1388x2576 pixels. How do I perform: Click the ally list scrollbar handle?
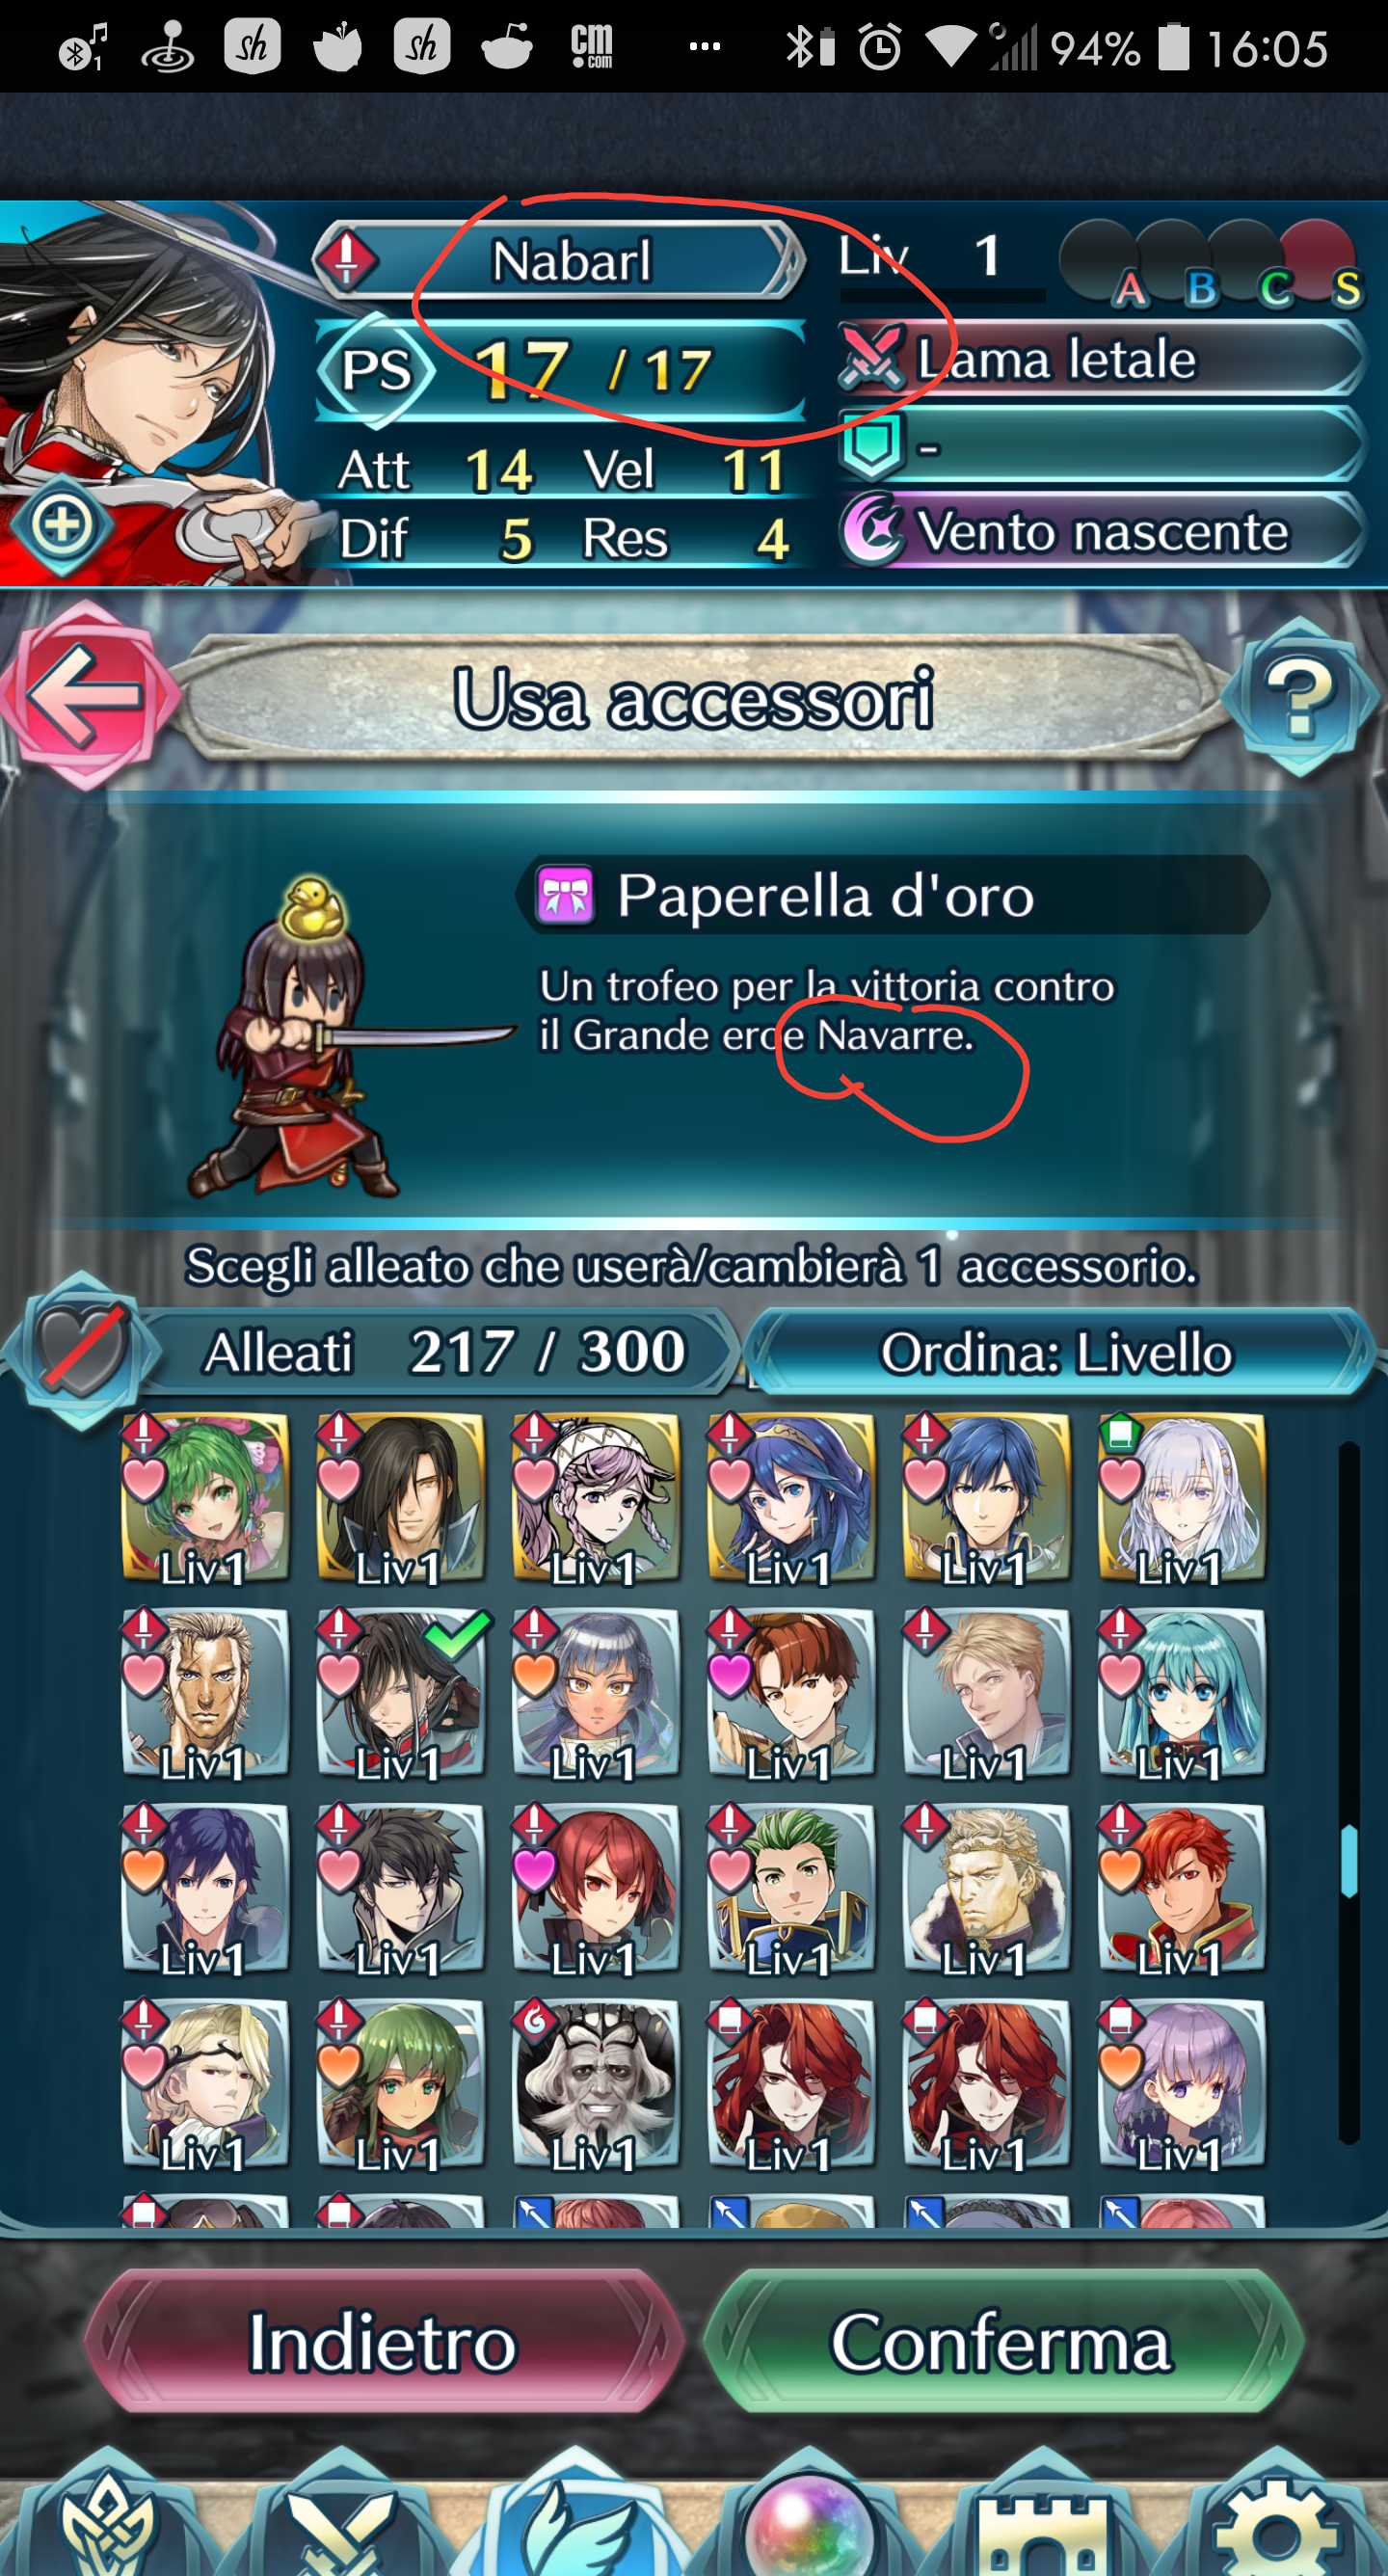pyautogui.click(x=1349, y=1861)
